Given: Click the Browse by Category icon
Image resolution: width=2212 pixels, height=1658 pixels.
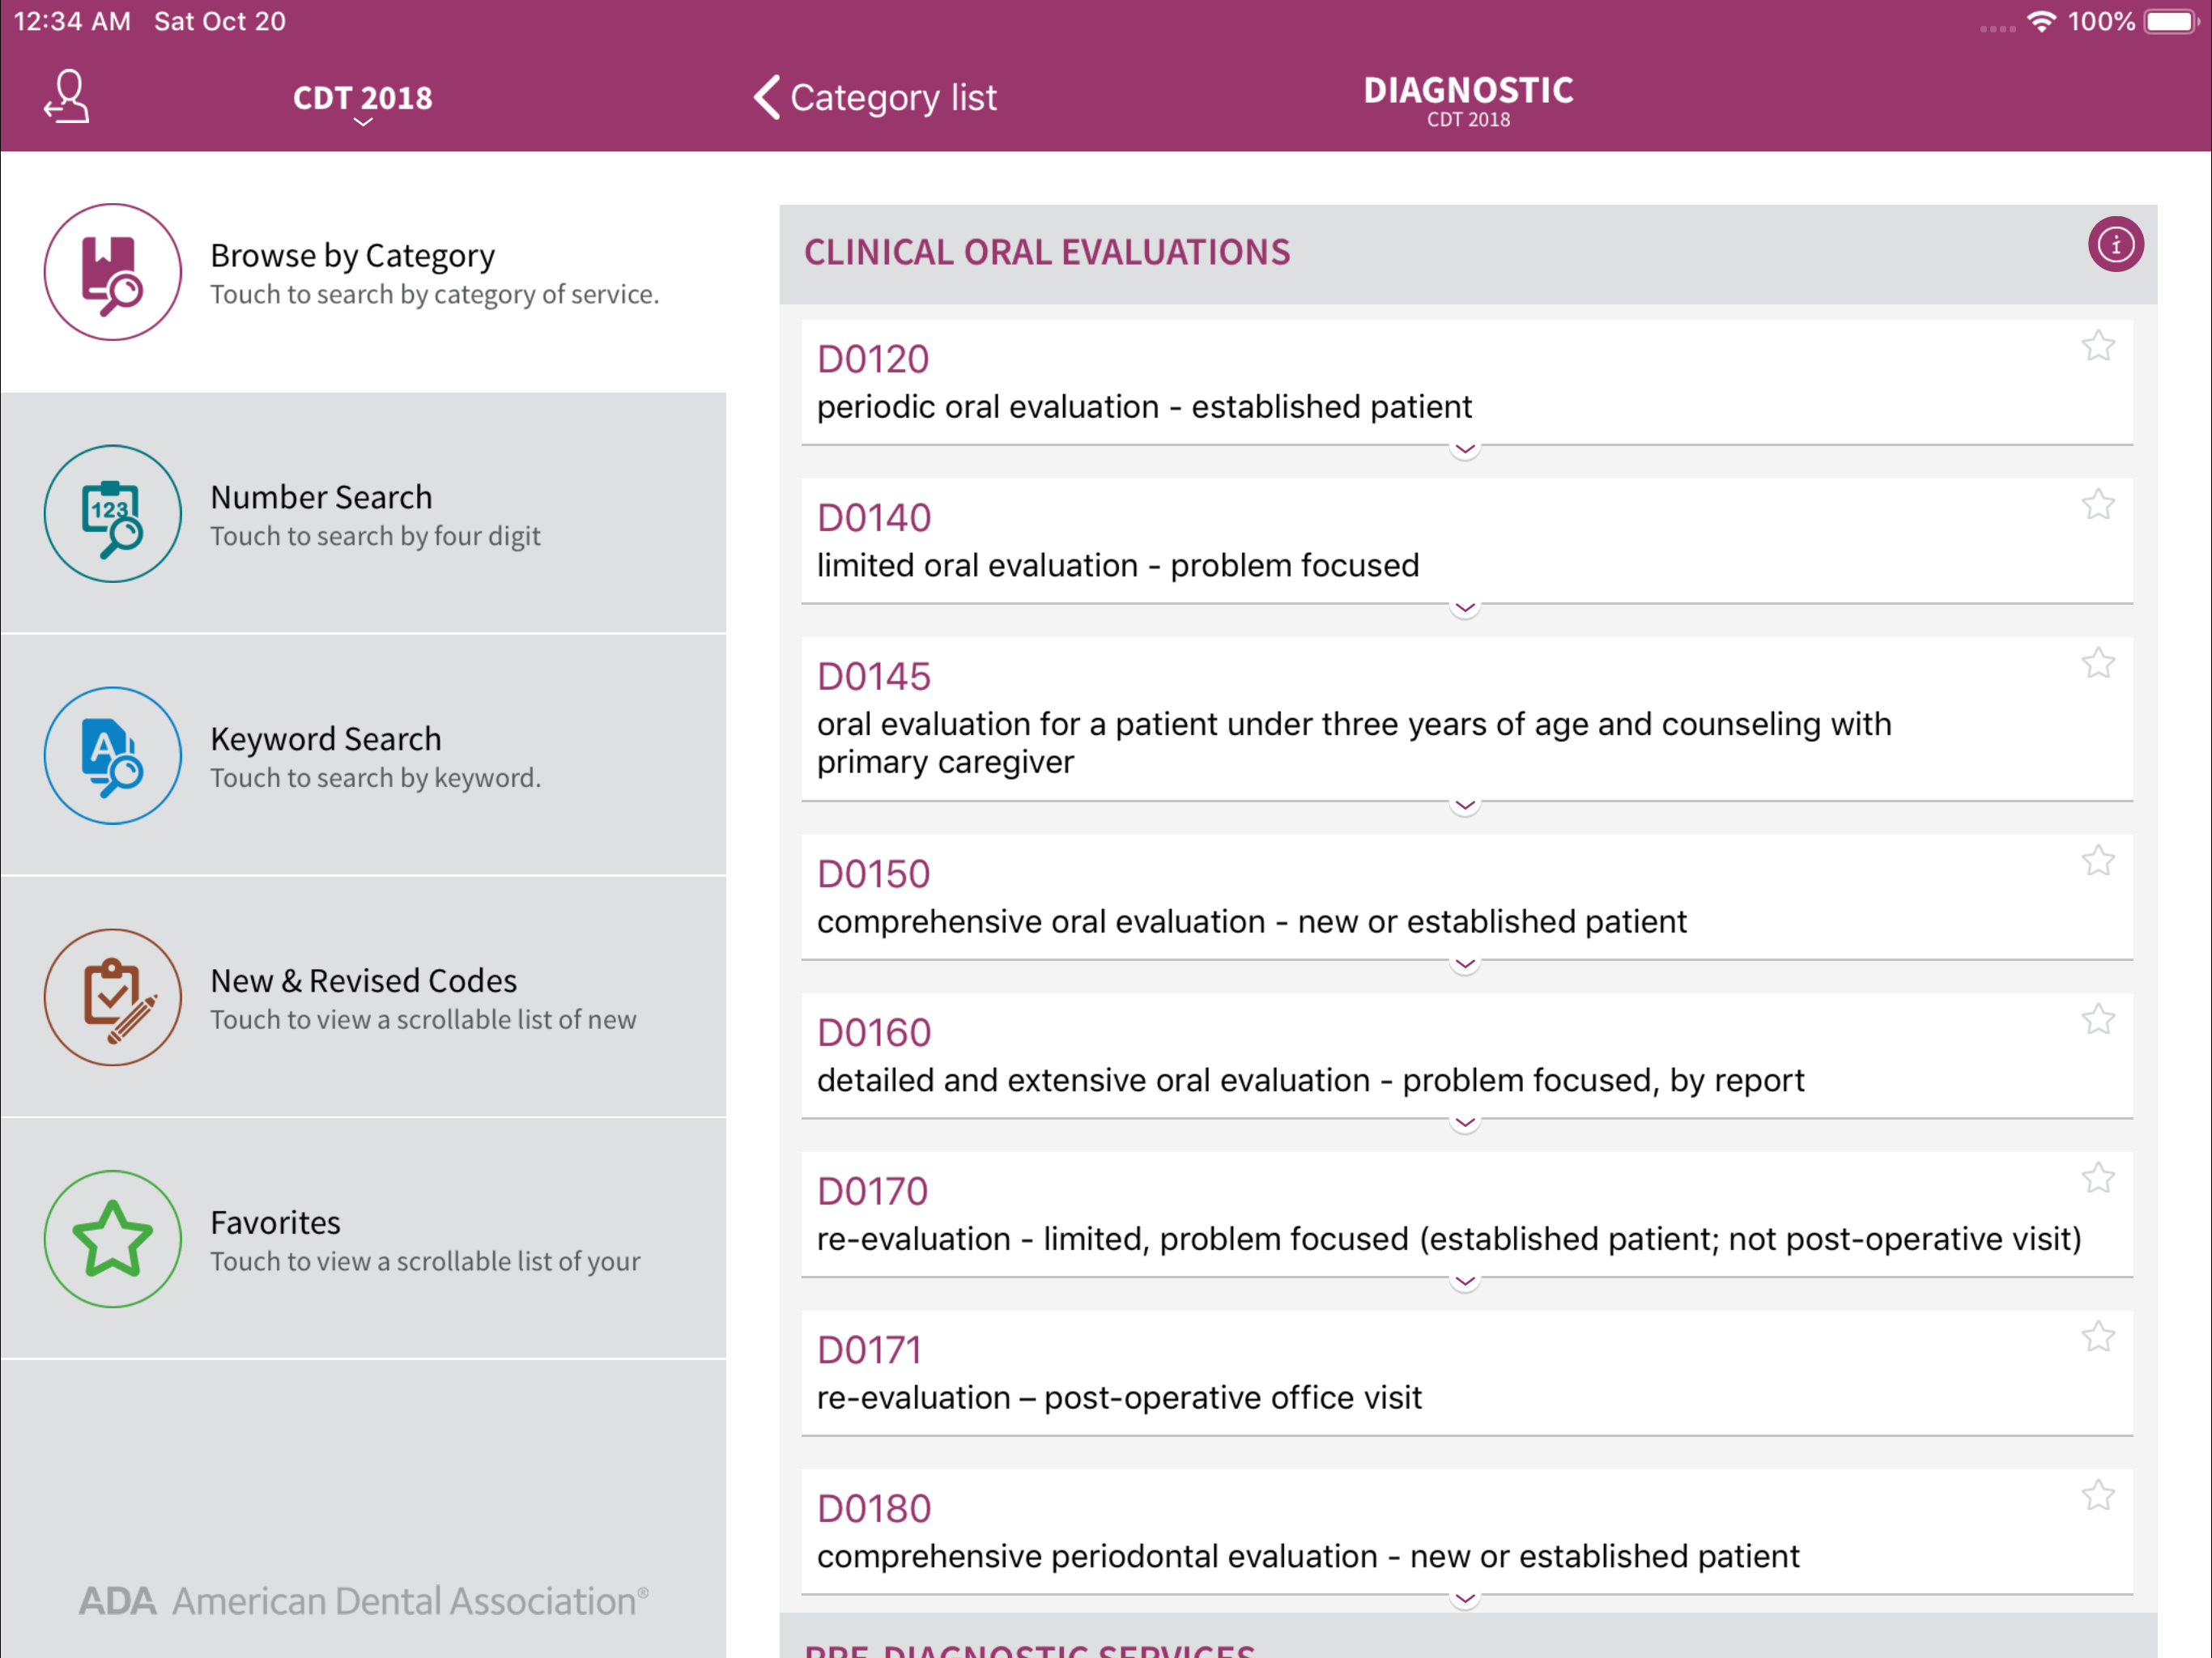Looking at the screenshot, I should coord(113,272).
